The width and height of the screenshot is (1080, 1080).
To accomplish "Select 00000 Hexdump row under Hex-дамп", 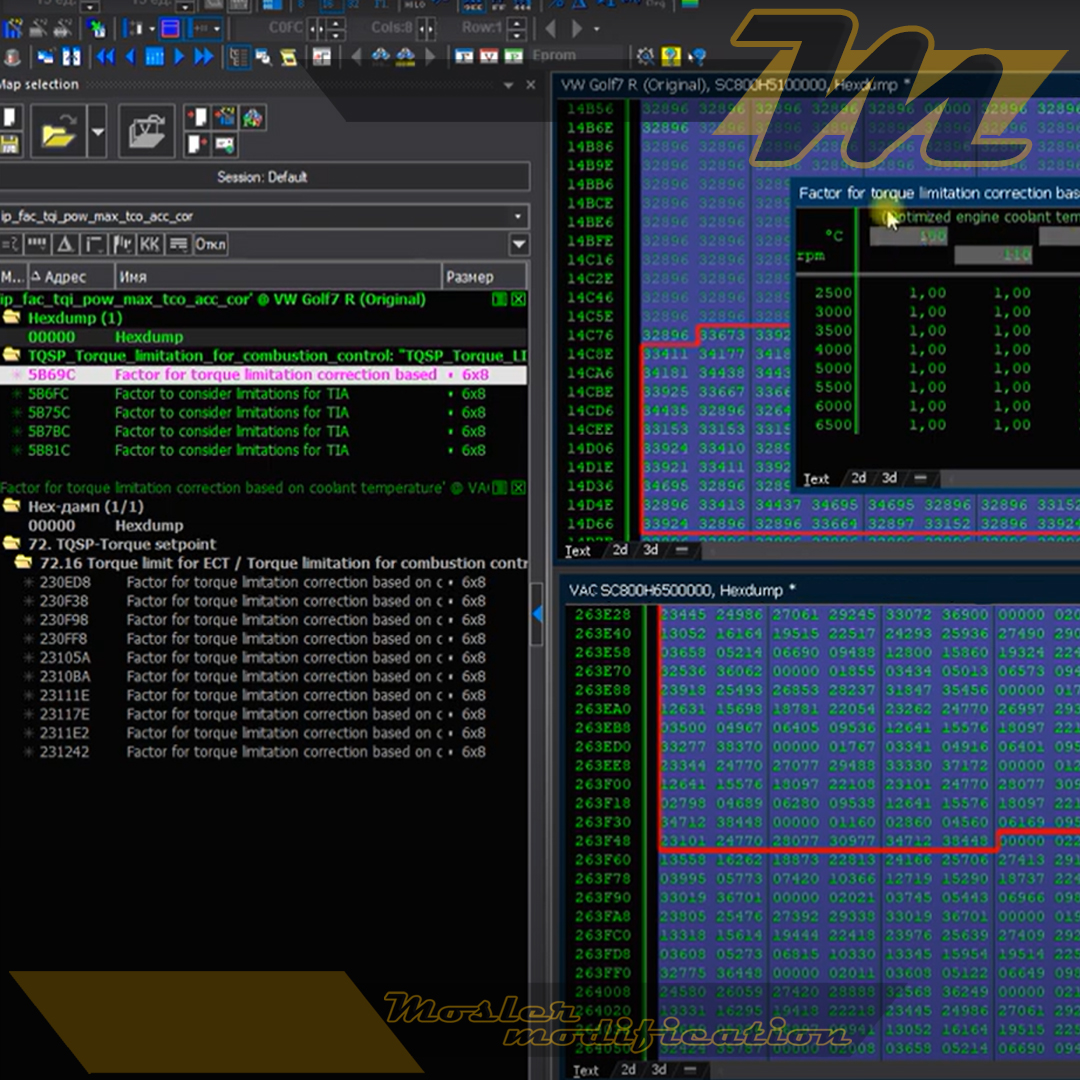I will click(x=264, y=526).
